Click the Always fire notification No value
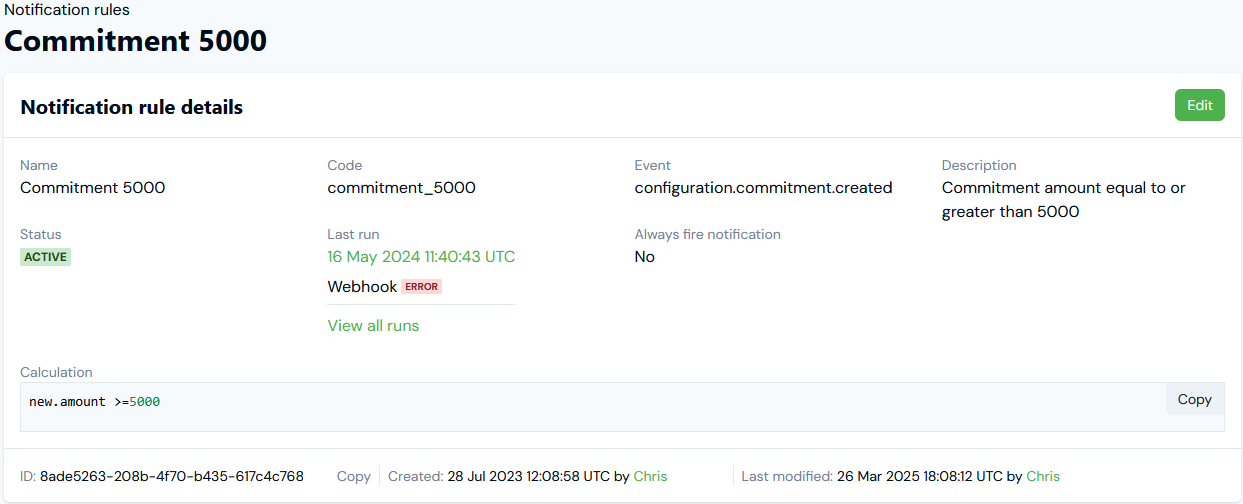This screenshot has width=1243, height=504. pyautogui.click(x=644, y=257)
